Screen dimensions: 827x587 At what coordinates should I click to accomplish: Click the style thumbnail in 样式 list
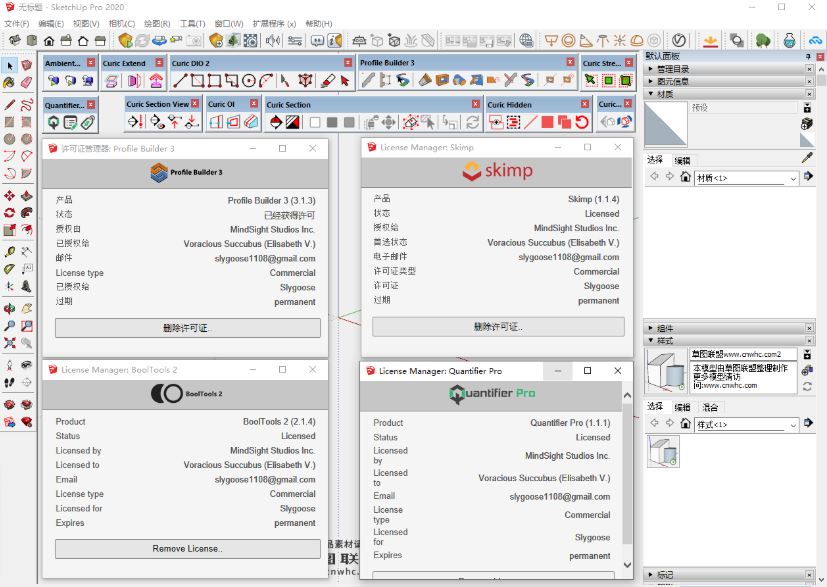coord(663,451)
